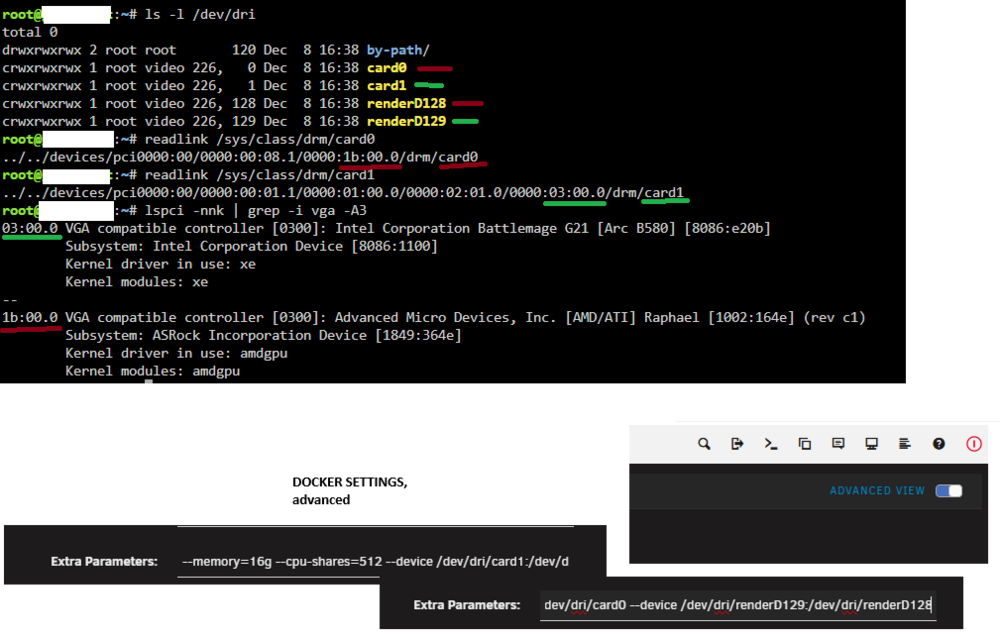The width and height of the screenshot is (1000, 640).
Task: Click 'Kernel modules: amdgpu' line
Action: (x=152, y=371)
